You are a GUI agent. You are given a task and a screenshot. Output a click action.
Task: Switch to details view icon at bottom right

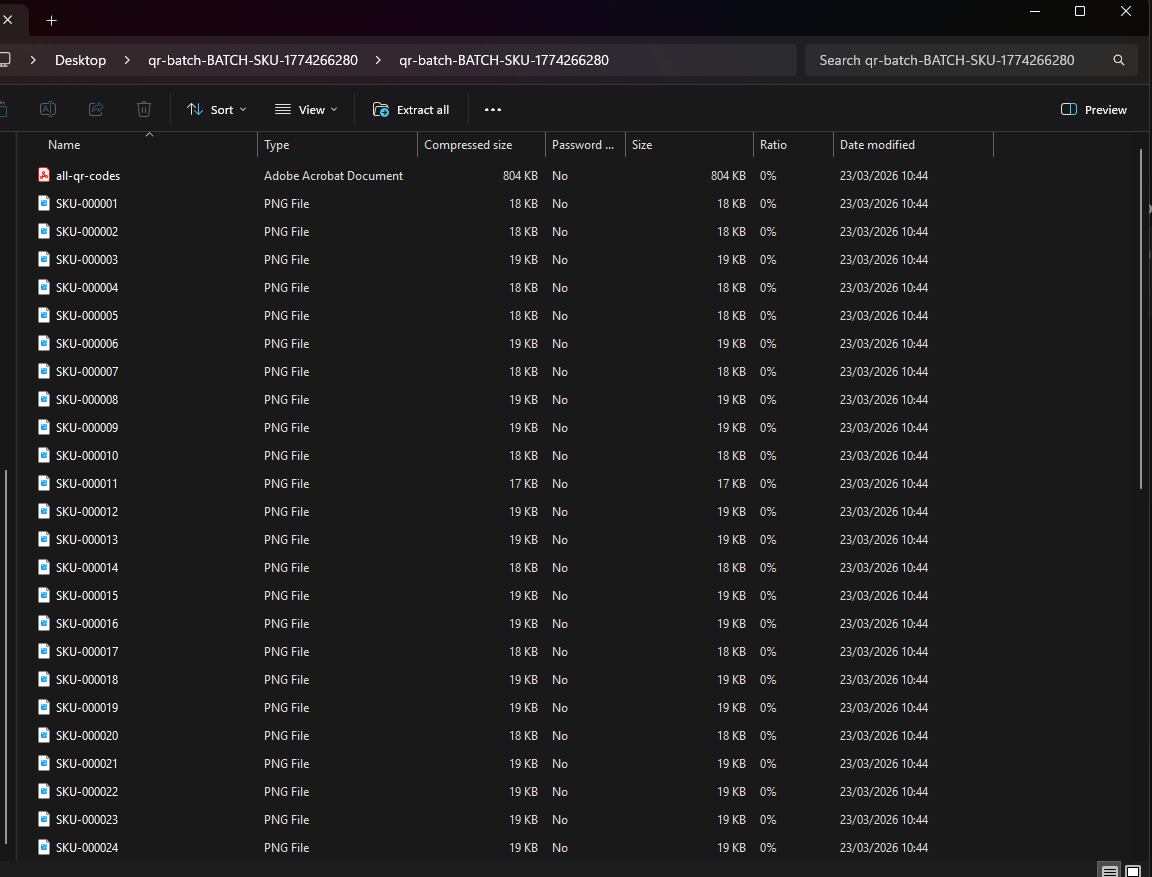click(1109, 871)
